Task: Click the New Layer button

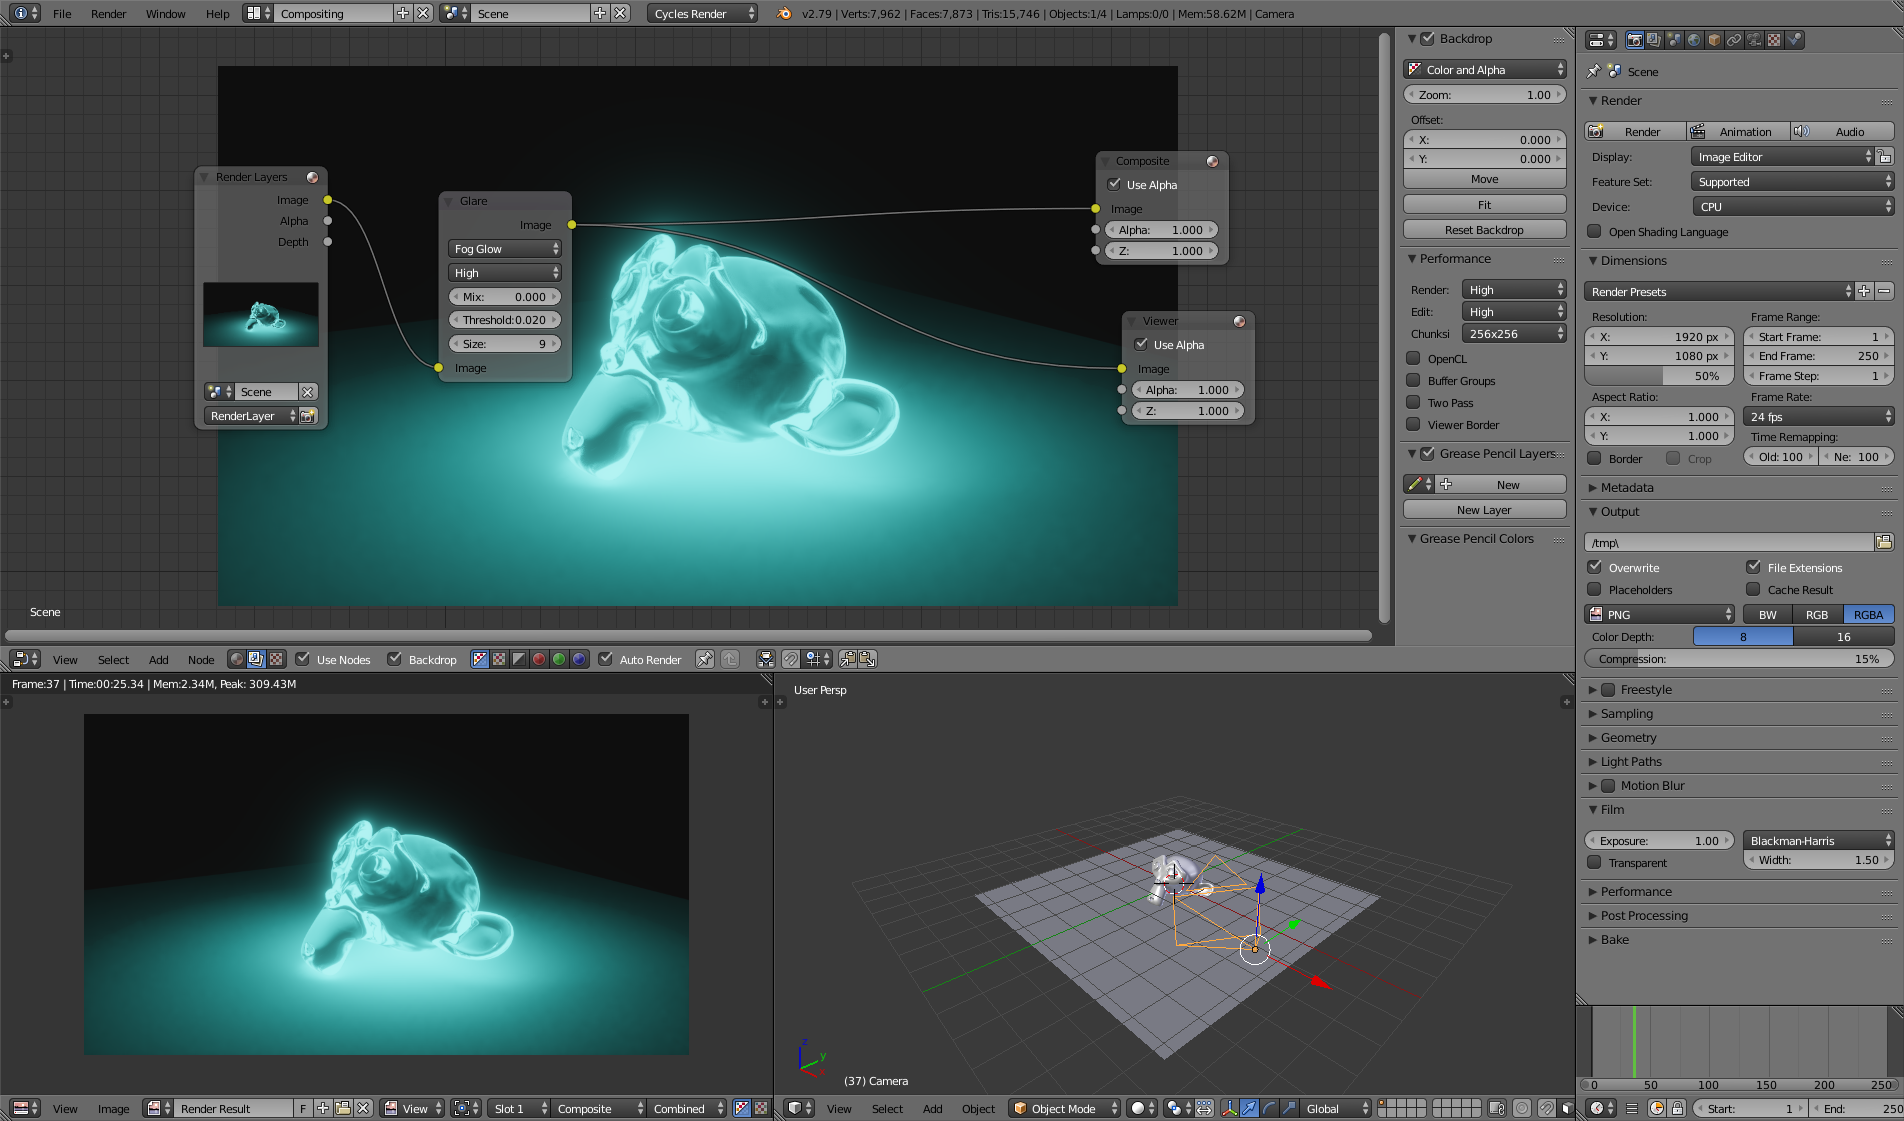Action: [1484, 509]
